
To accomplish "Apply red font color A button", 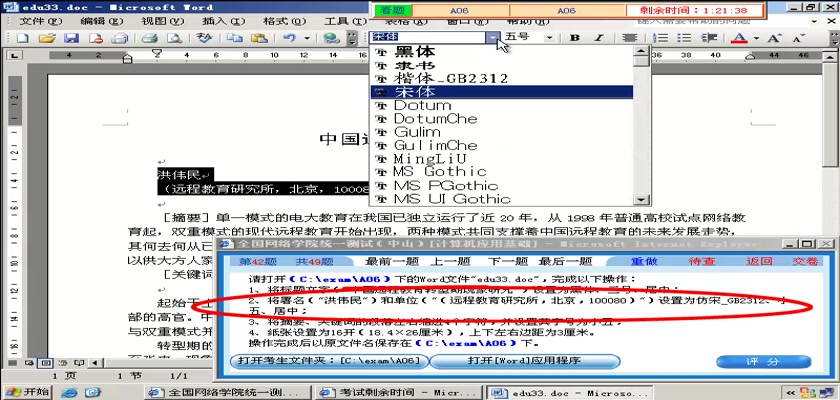I will coord(739,37).
